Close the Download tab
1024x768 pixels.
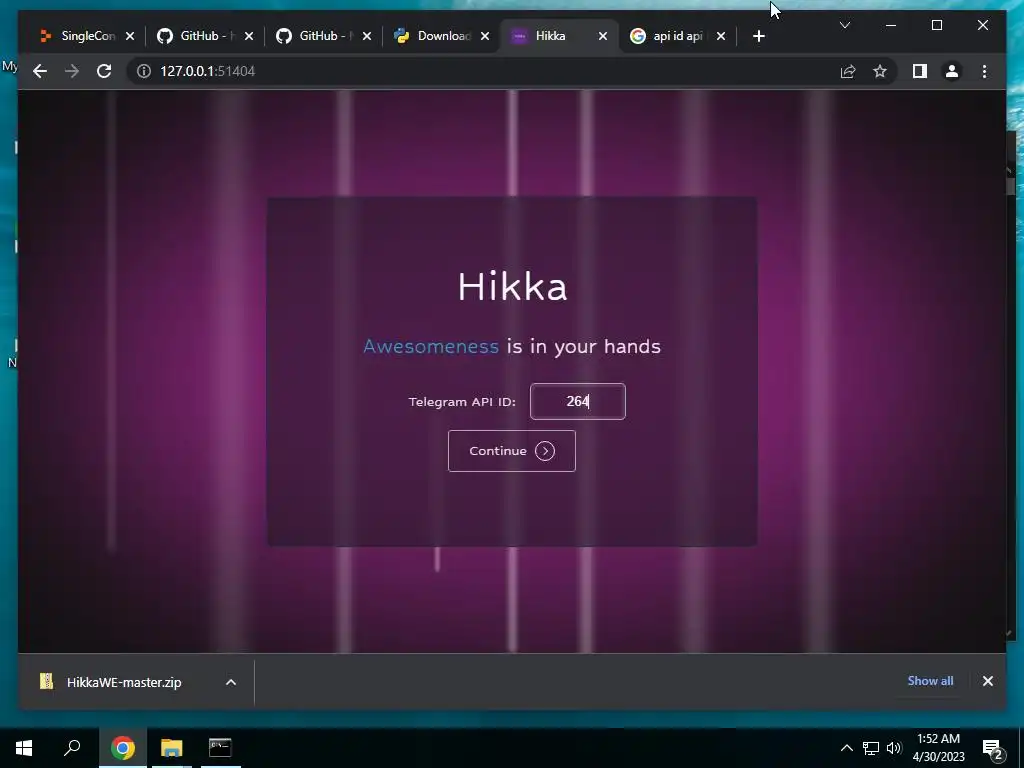[485, 36]
